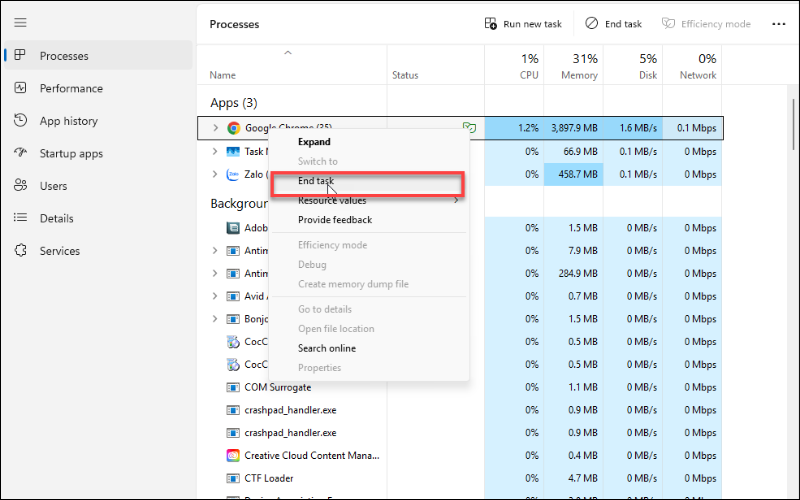Sort processes by CPU column header
Viewport: 800px width, 500px height.
click(x=514, y=65)
